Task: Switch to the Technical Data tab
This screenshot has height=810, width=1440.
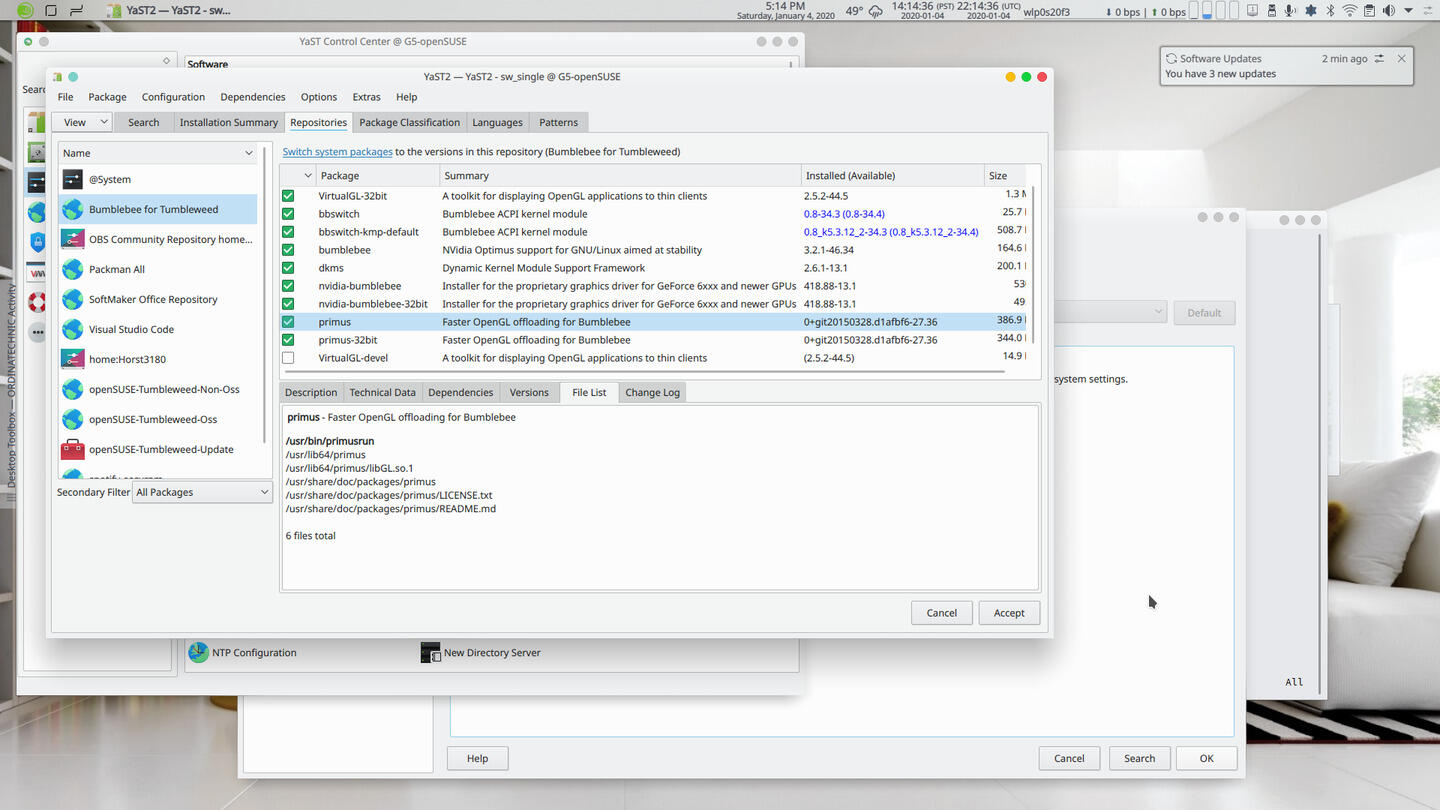Action: (382, 392)
